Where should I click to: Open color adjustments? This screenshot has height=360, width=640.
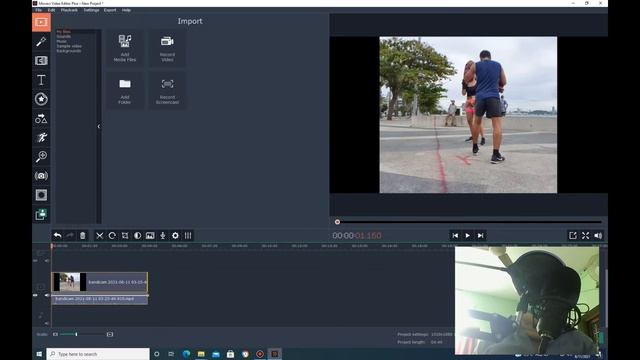pyautogui.click(x=138, y=236)
